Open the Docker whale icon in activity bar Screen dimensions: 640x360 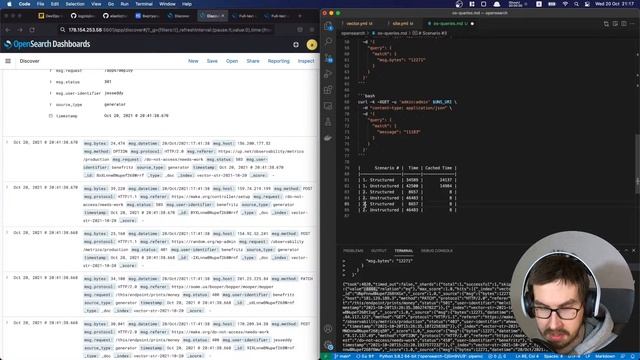coord(328,138)
